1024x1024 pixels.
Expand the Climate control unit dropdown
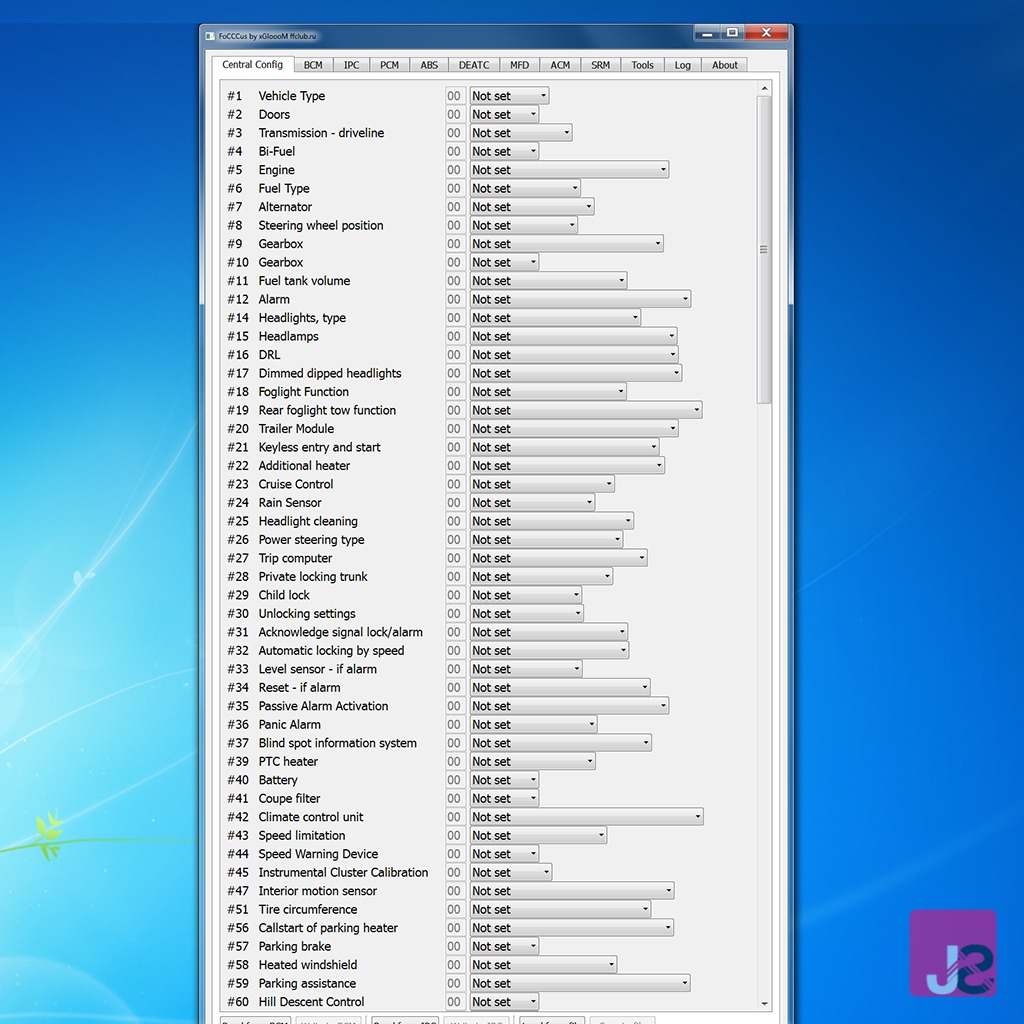pyautogui.click(x=586, y=817)
